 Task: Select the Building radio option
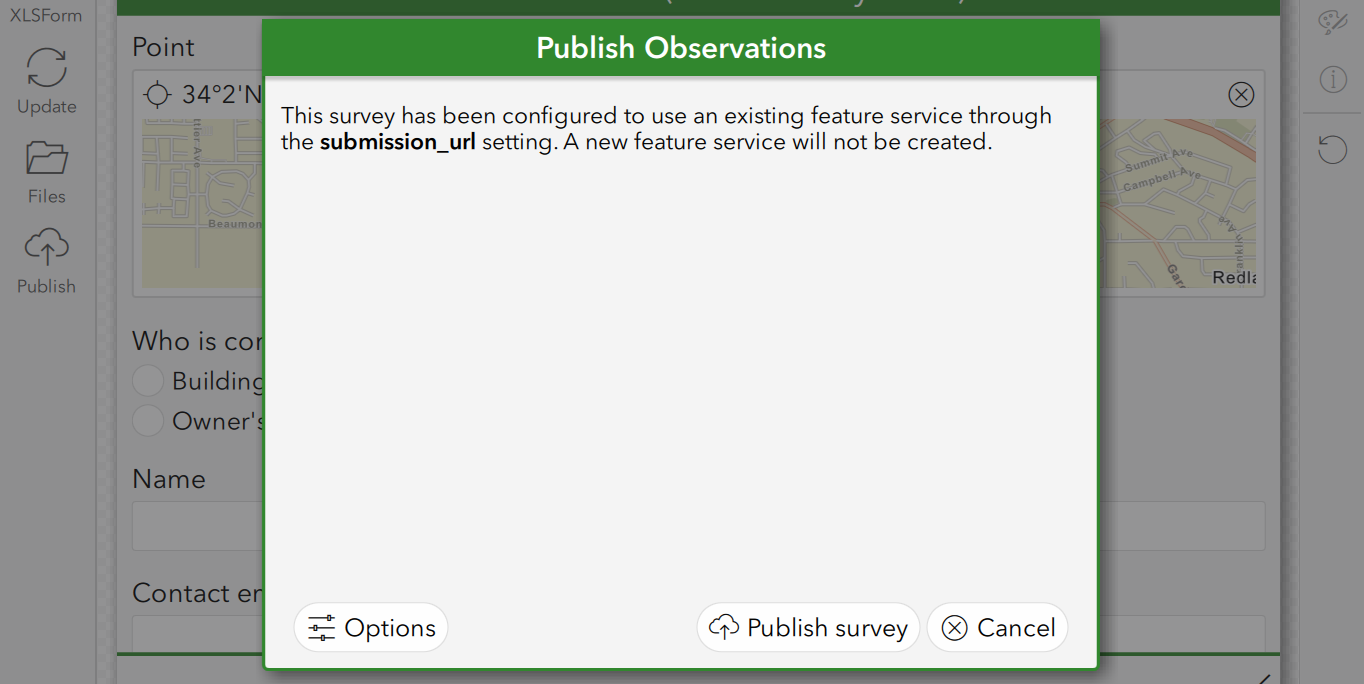148,381
